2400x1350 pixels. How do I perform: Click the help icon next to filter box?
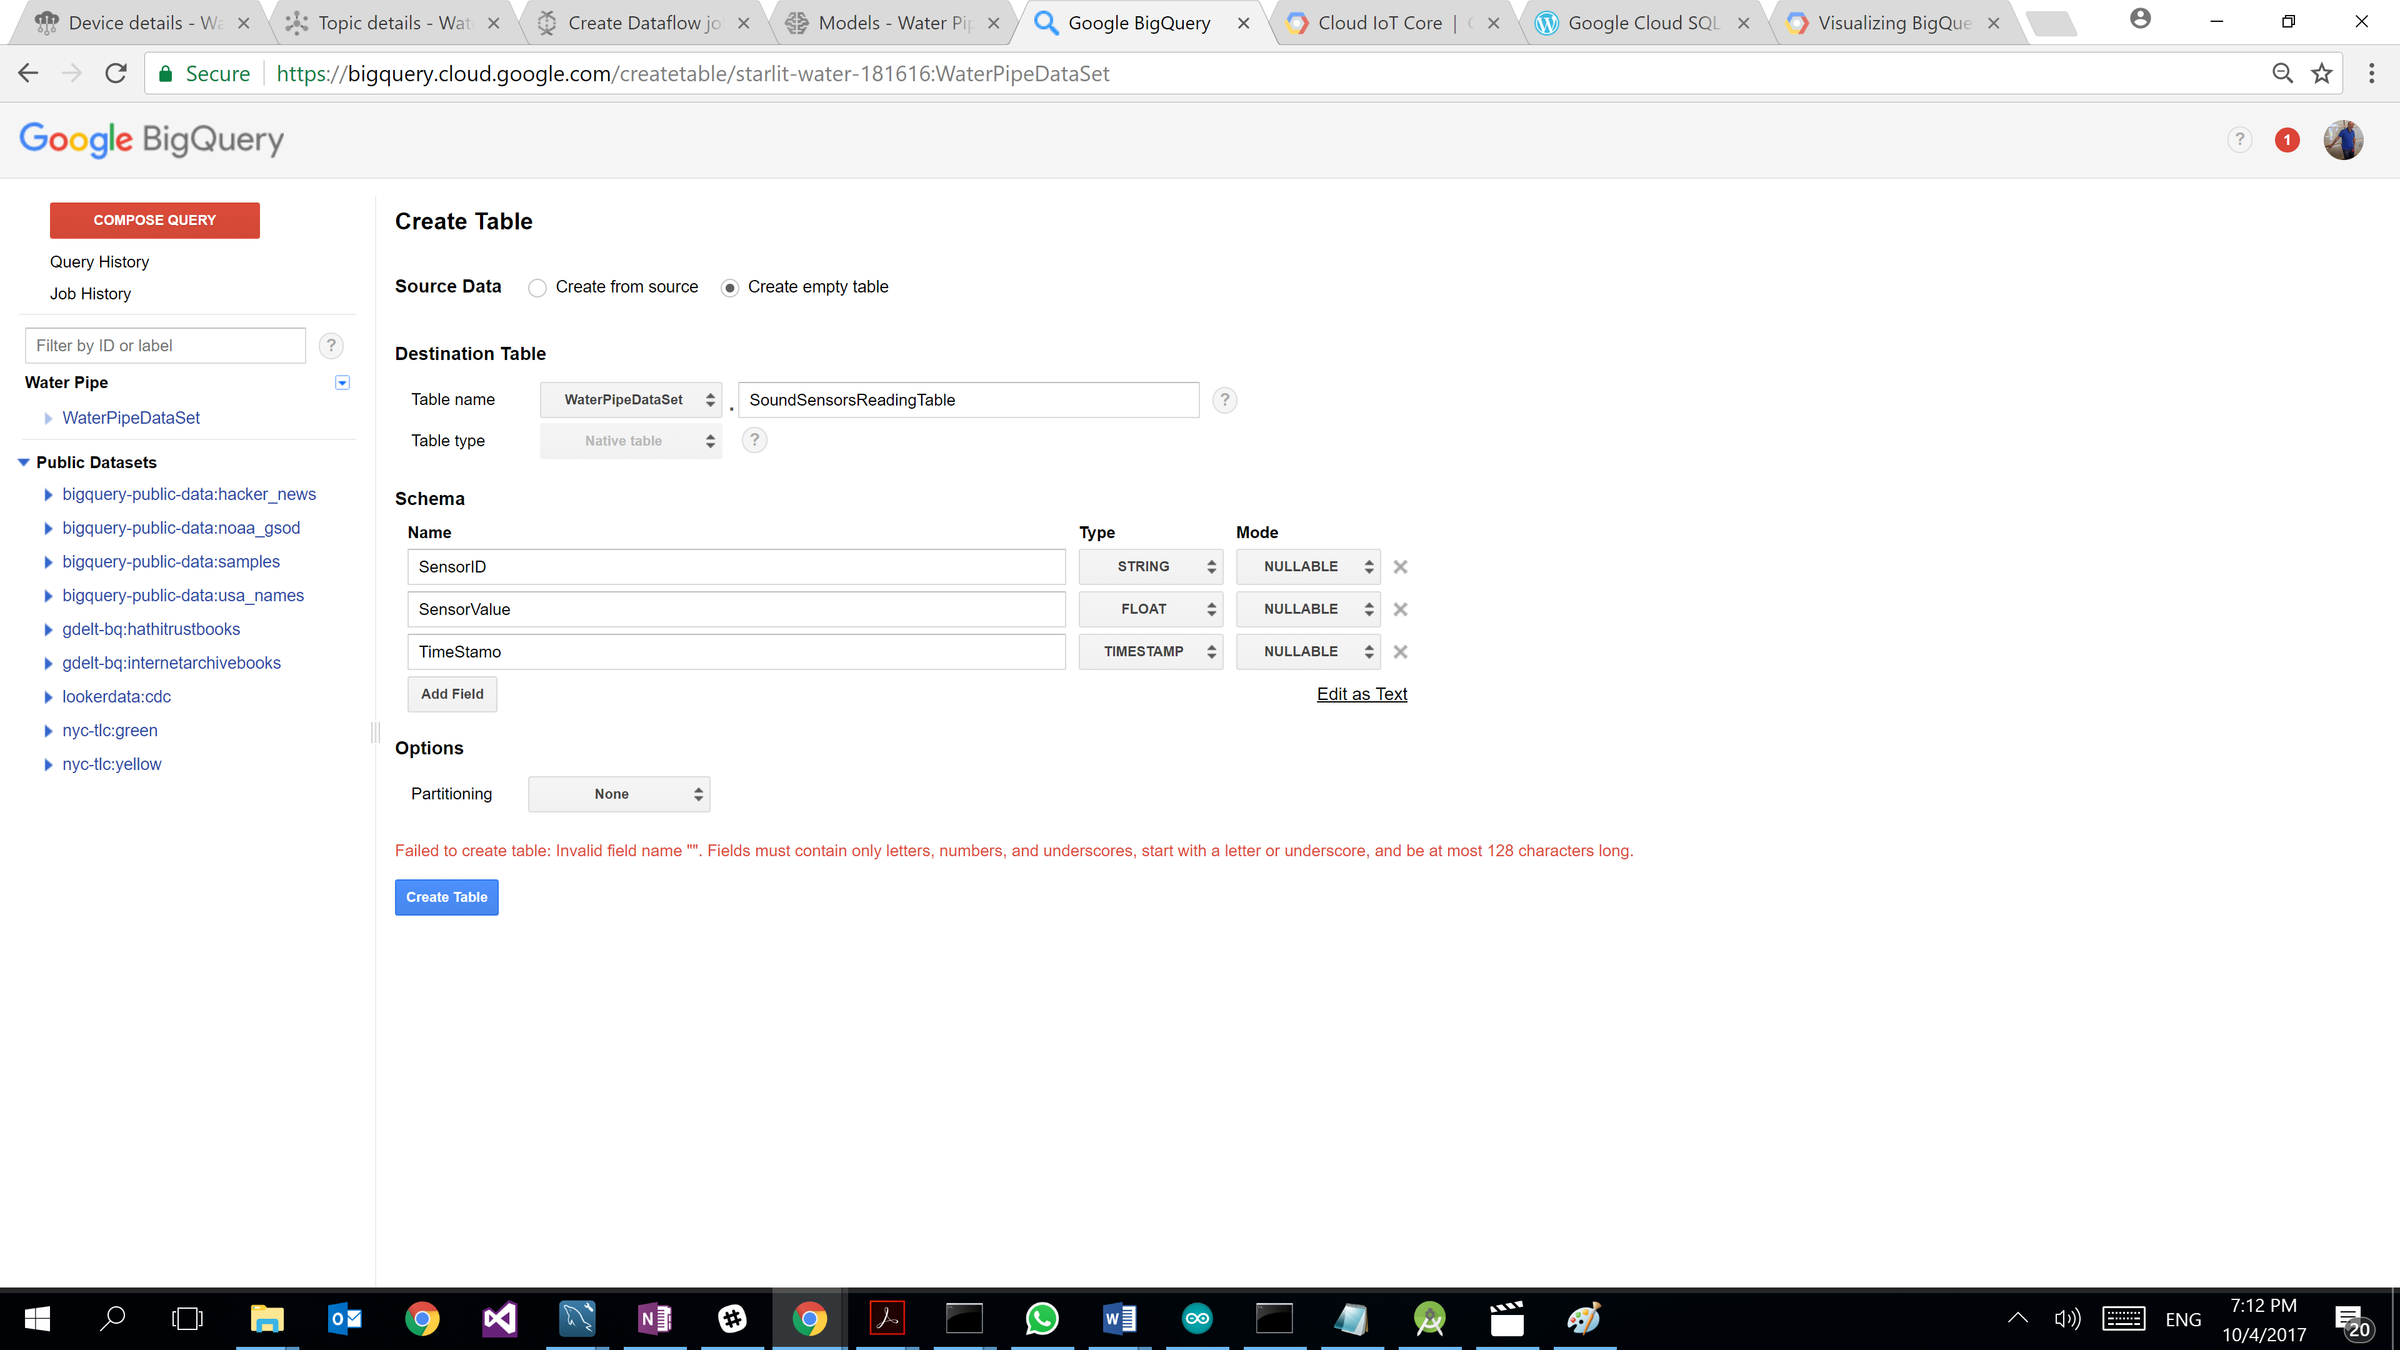(331, 346)
